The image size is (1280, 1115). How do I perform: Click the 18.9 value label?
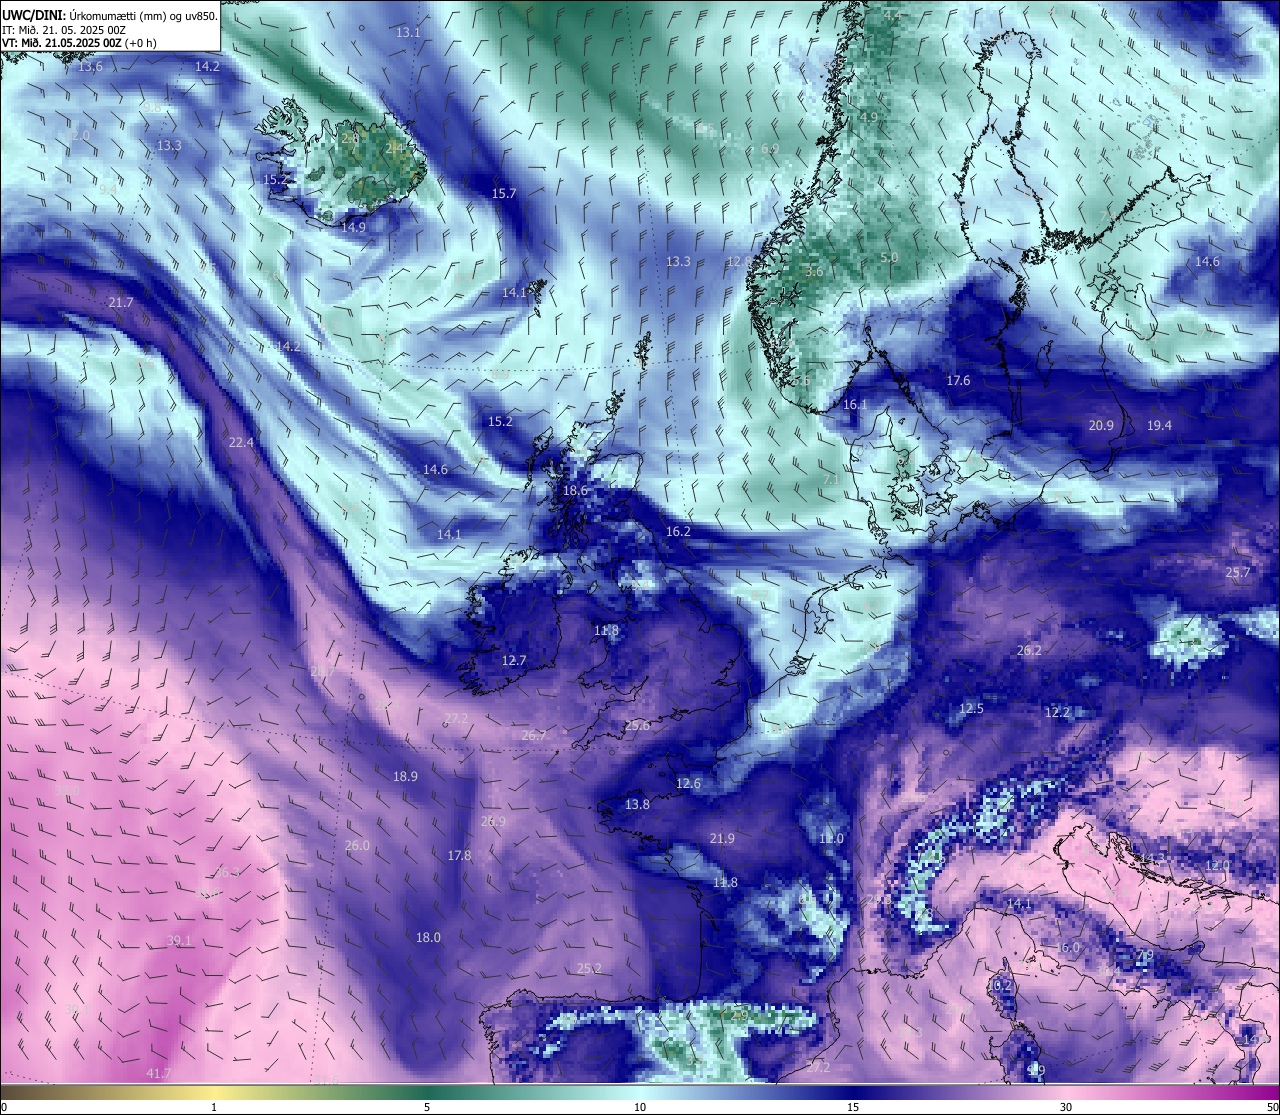pyautogui.click(x=405, y=776)
